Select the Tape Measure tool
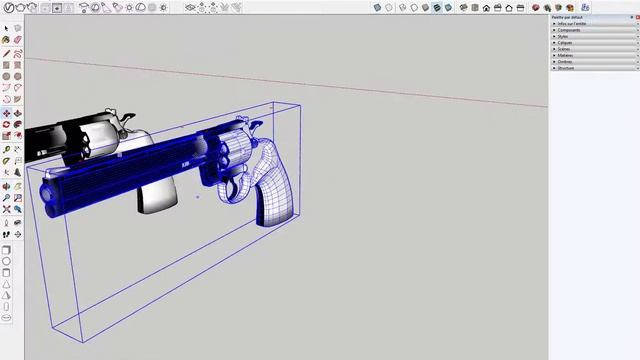 click(x=6, y=150)
